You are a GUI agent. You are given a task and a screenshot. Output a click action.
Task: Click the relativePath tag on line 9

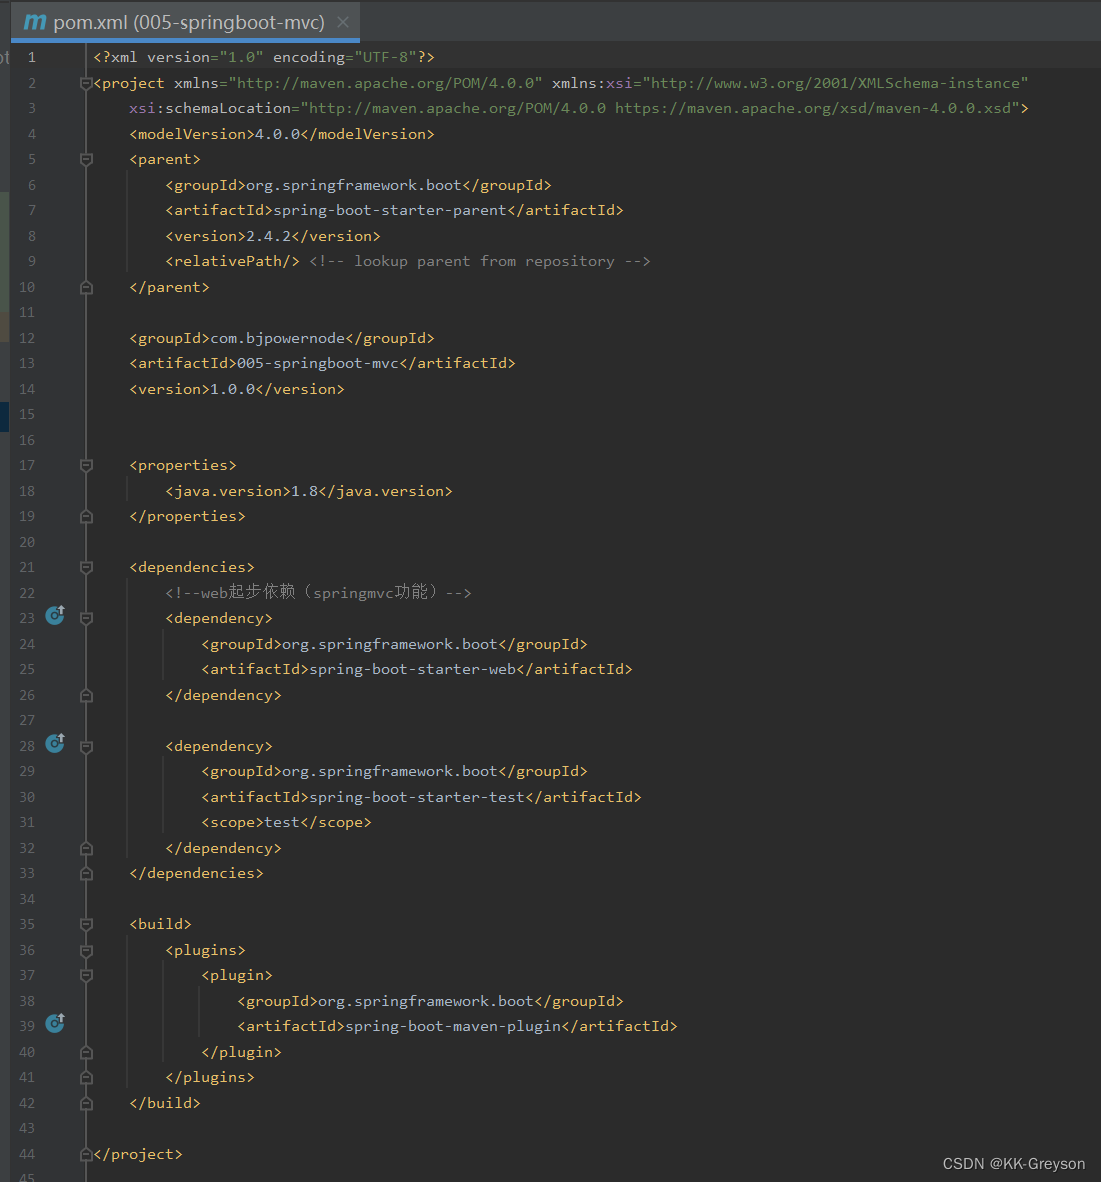[x=232, y=262]
